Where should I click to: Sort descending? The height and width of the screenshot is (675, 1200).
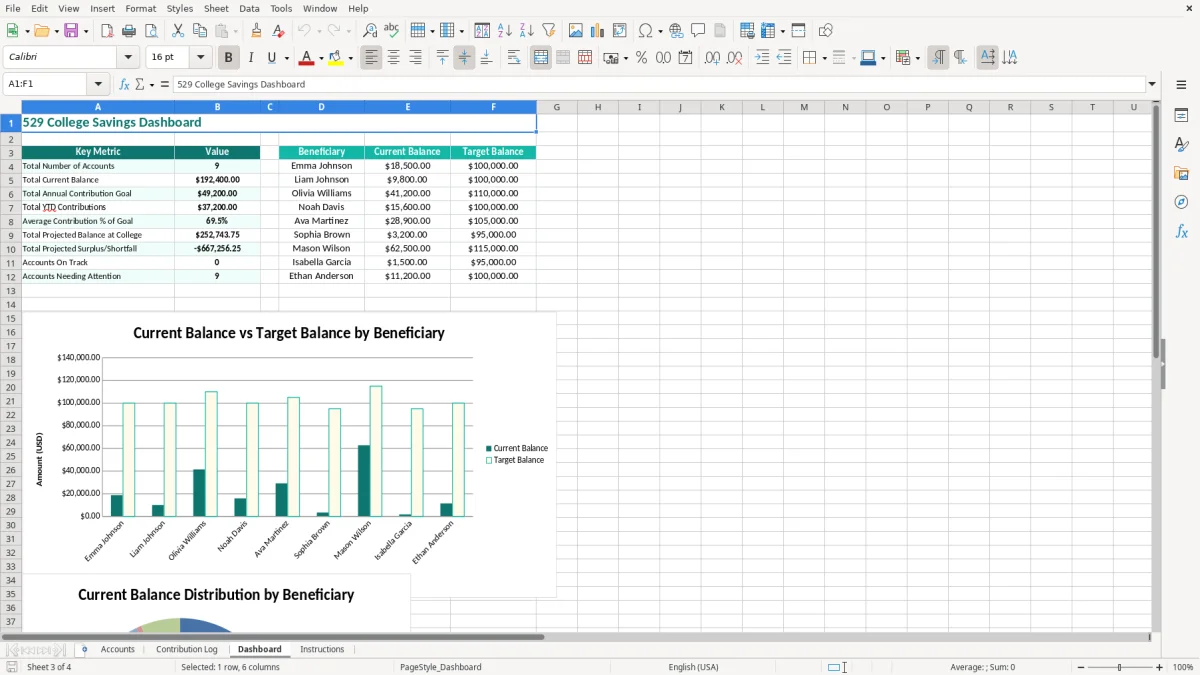527,31
